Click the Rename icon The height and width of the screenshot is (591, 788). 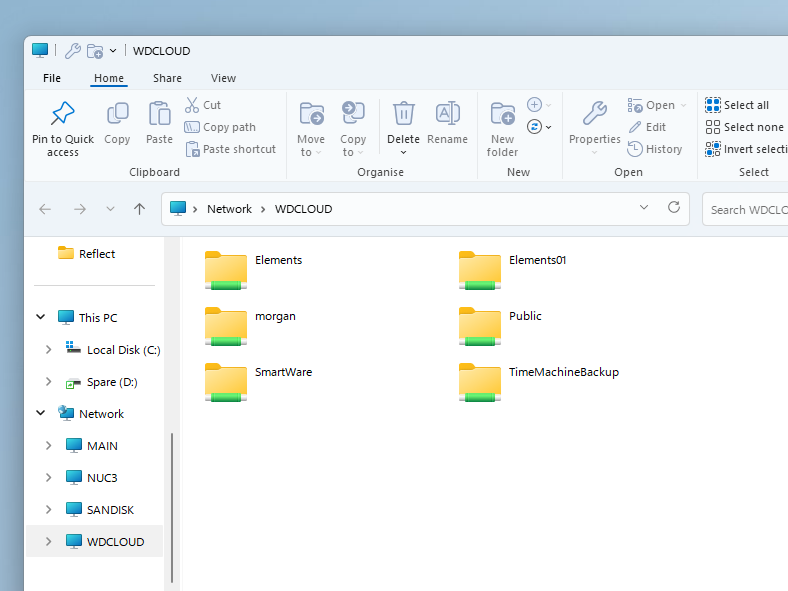(447, 113)
